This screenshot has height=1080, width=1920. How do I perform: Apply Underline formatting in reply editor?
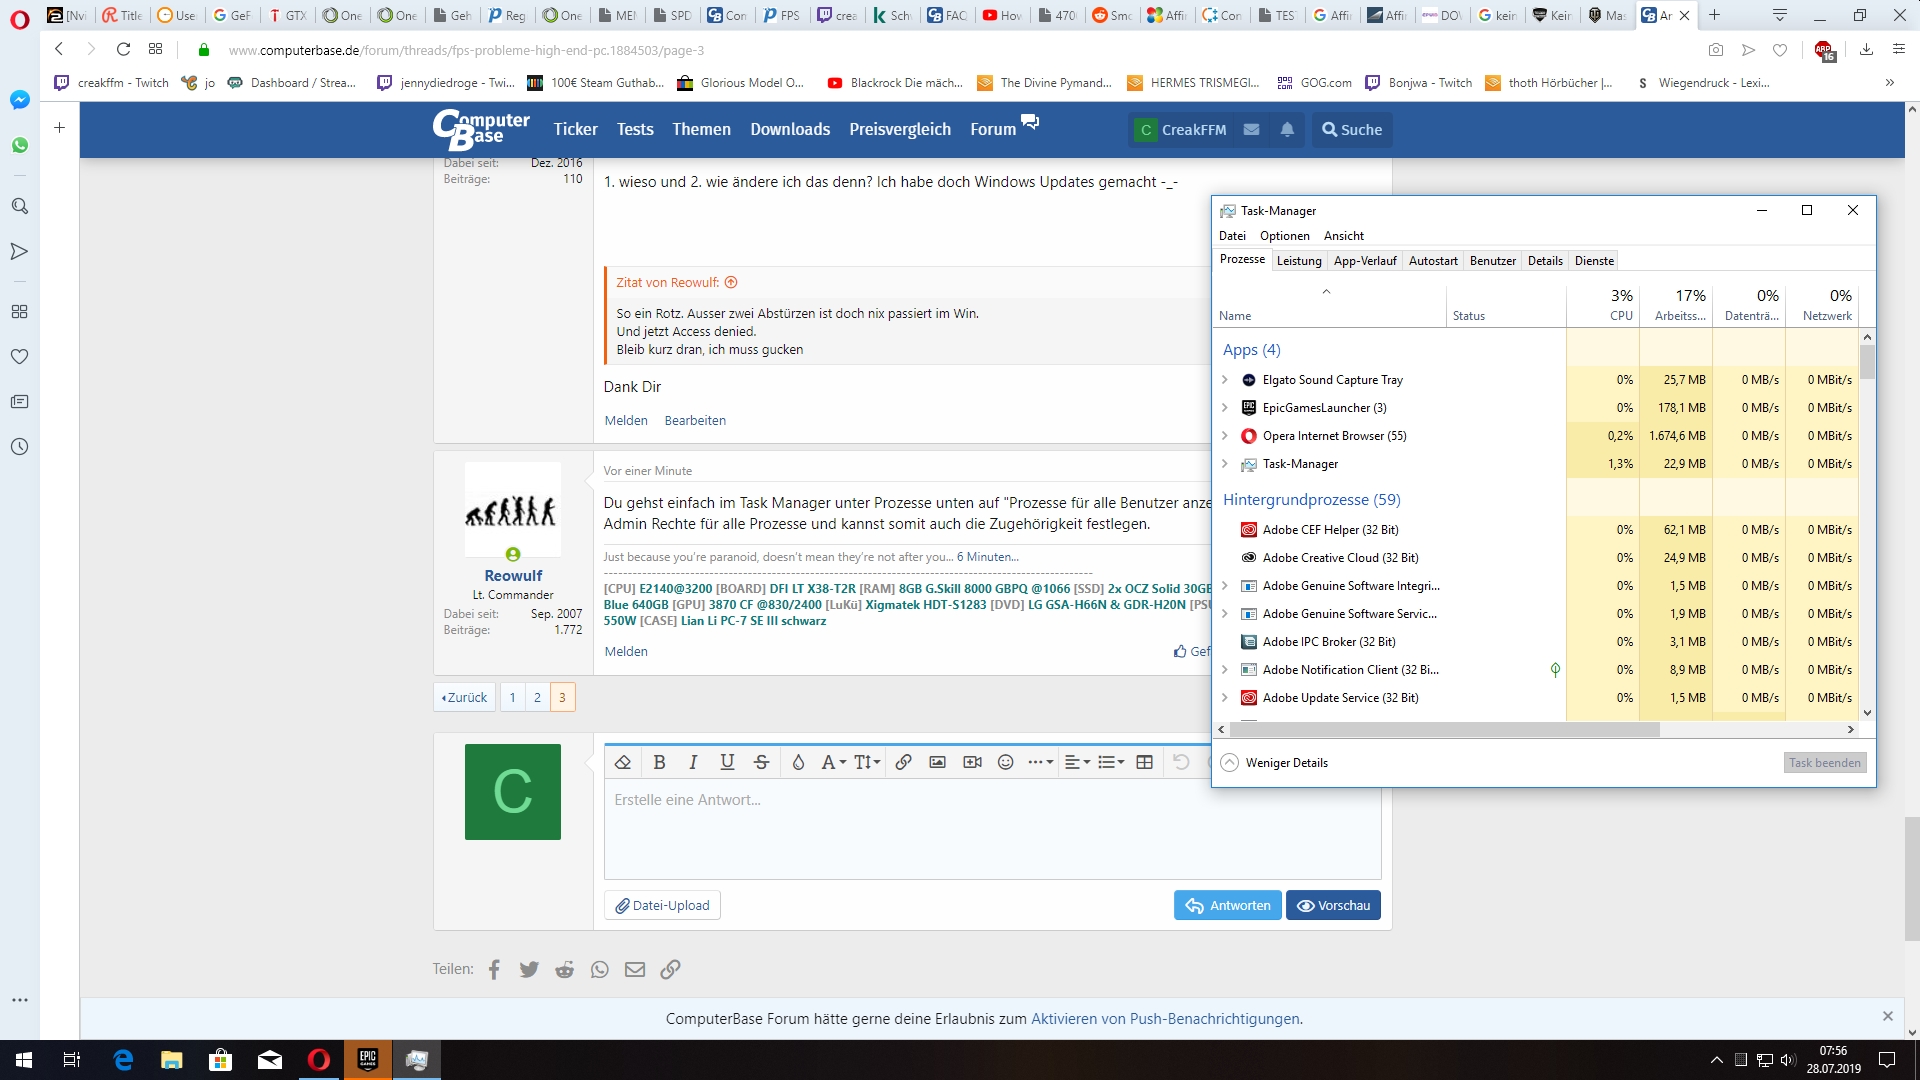(727, 762)
